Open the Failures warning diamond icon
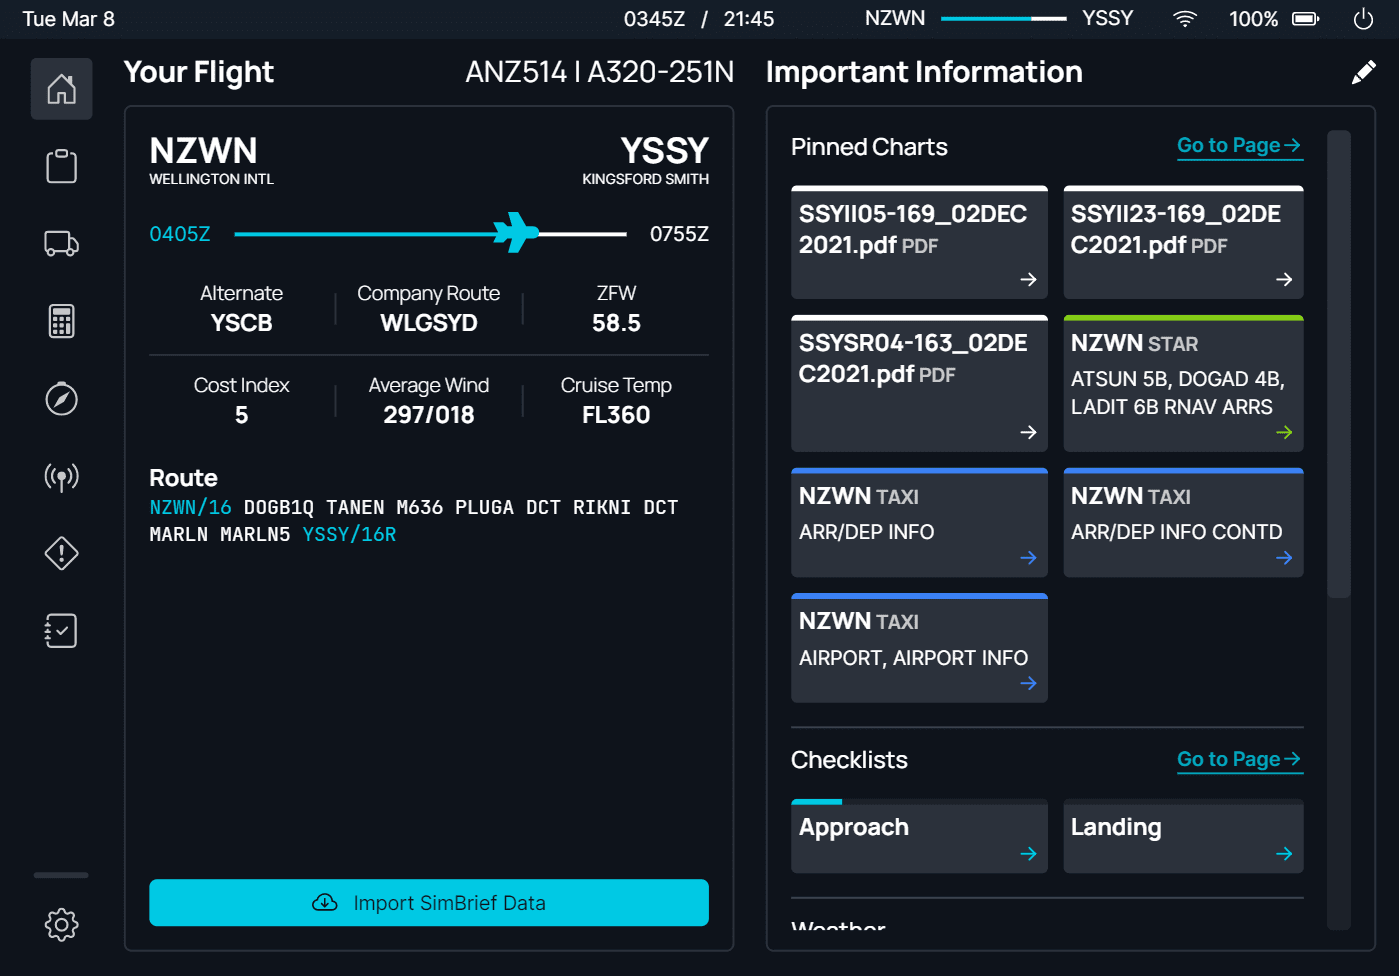1399x976 pixels. pos(62,553)
